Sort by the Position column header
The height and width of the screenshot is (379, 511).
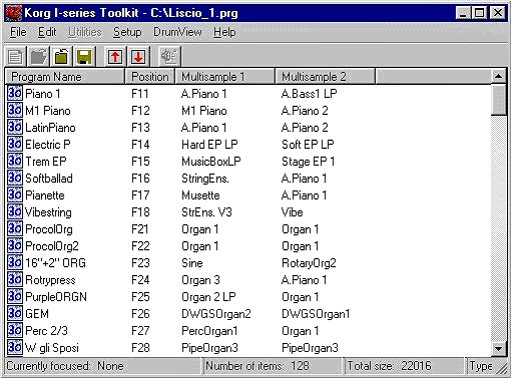tap(150, 77)
